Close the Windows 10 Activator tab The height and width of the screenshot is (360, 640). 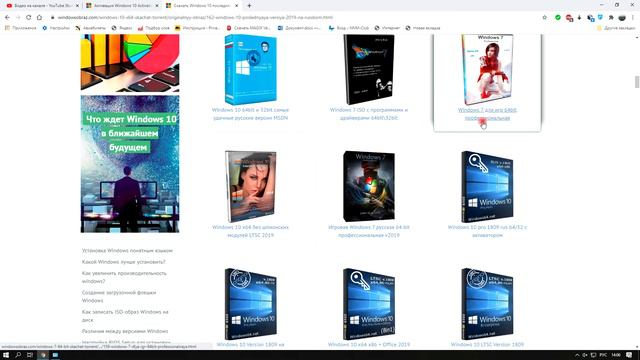(157, 6)
